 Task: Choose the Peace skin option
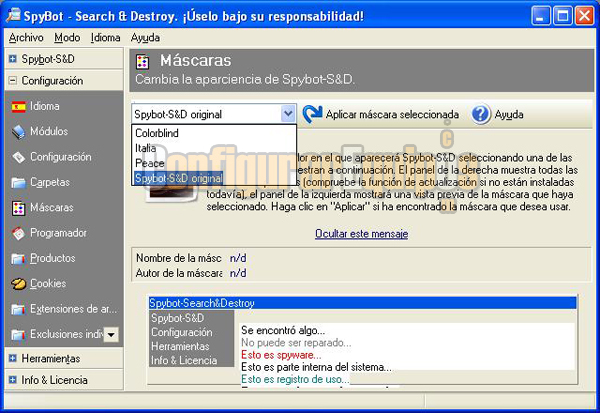click(x=214, y=163)
